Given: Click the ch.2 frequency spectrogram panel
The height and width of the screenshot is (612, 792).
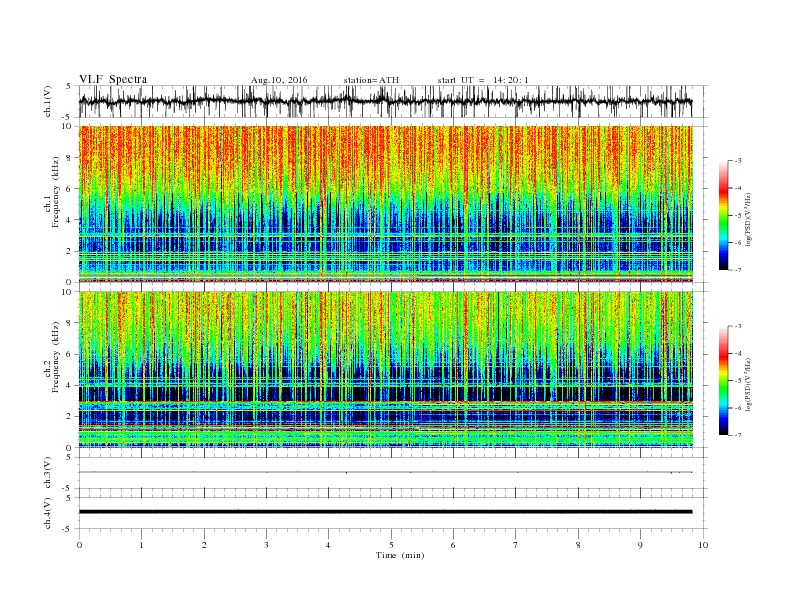Looking at the screenshot, I should click(386, 369).
